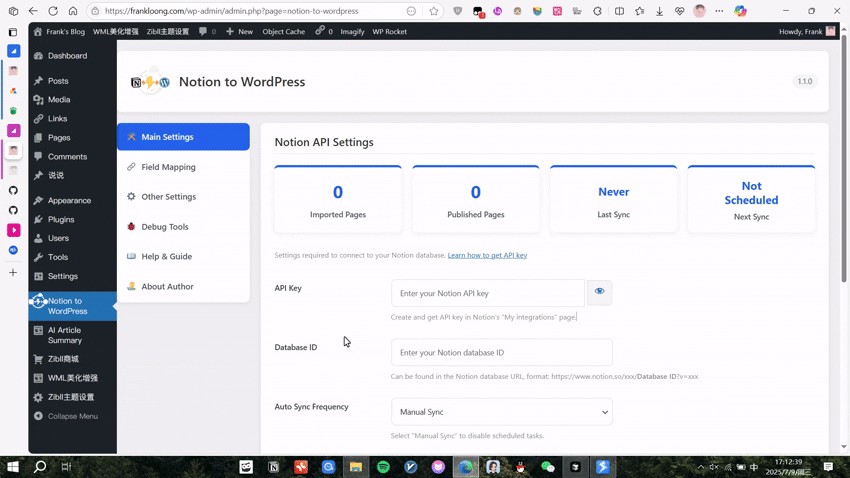The width and height of the screenshot is (850, 478).
Task: Open WeChat from the taskbar
Action: [x=548, y=467]
